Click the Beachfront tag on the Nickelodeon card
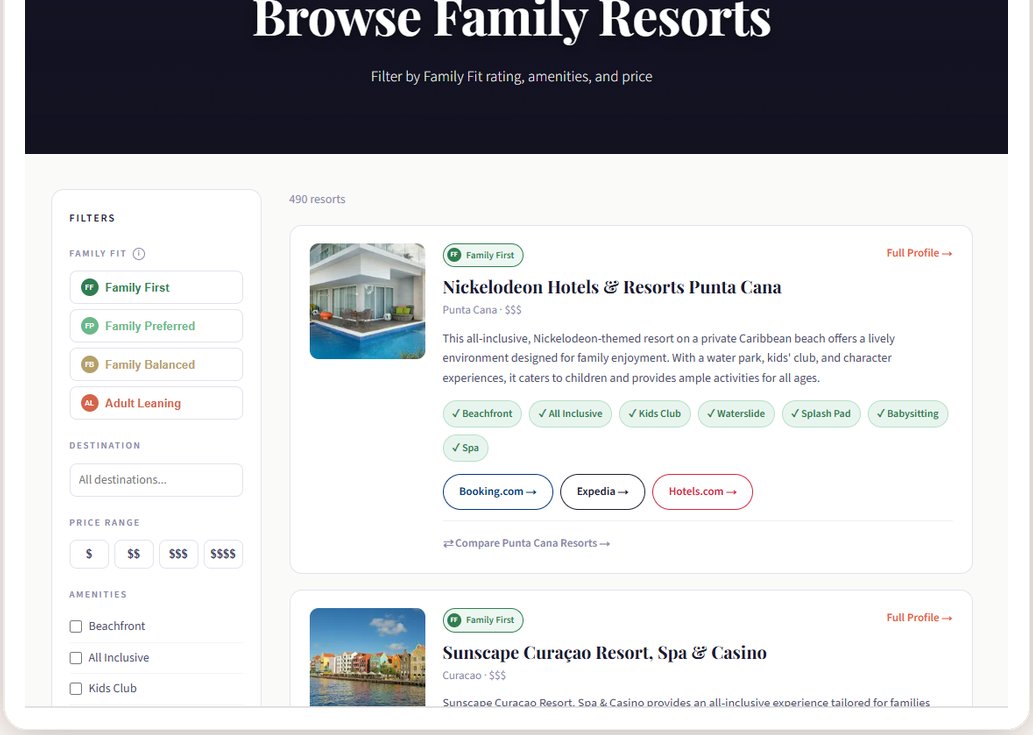1033x735 pixels. coord(482,414)
